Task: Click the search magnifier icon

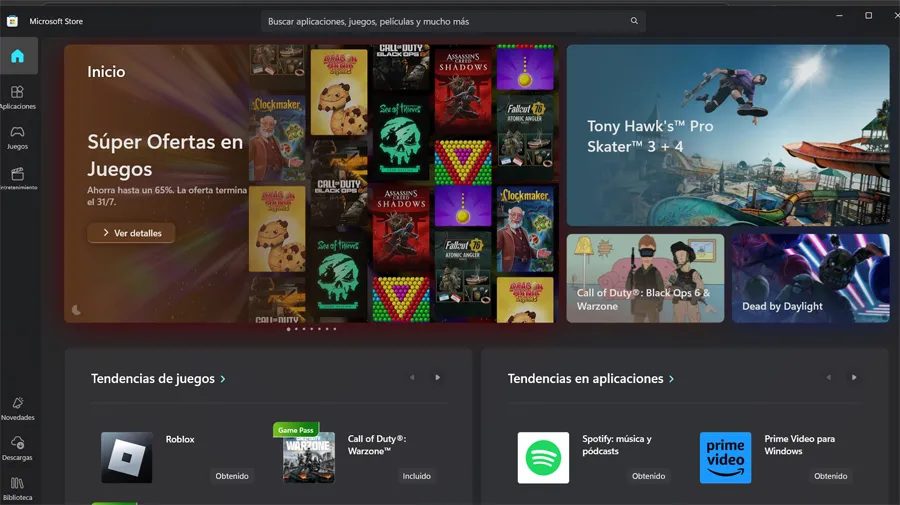Action: click(x=634, y=21)
